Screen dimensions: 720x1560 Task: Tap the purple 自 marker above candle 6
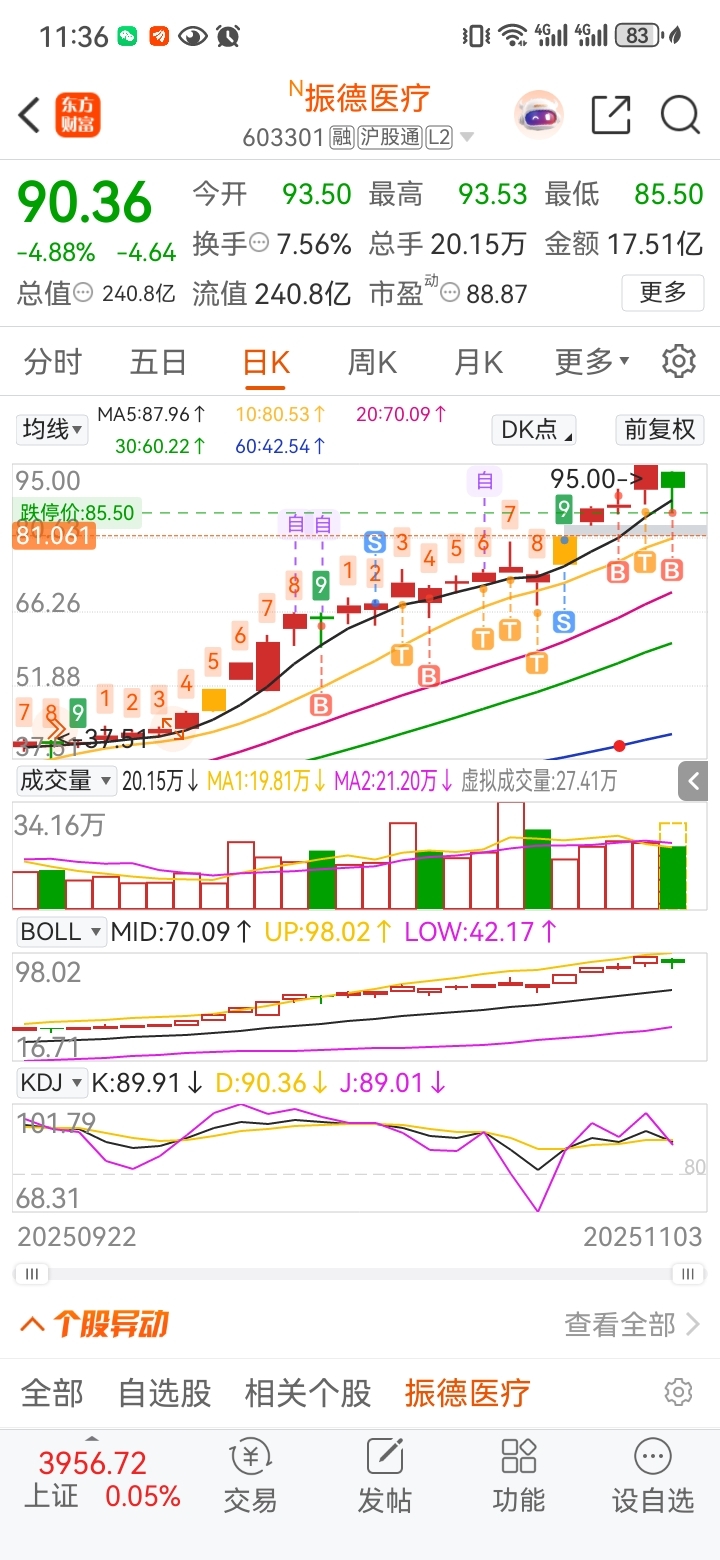click(485, 482)
